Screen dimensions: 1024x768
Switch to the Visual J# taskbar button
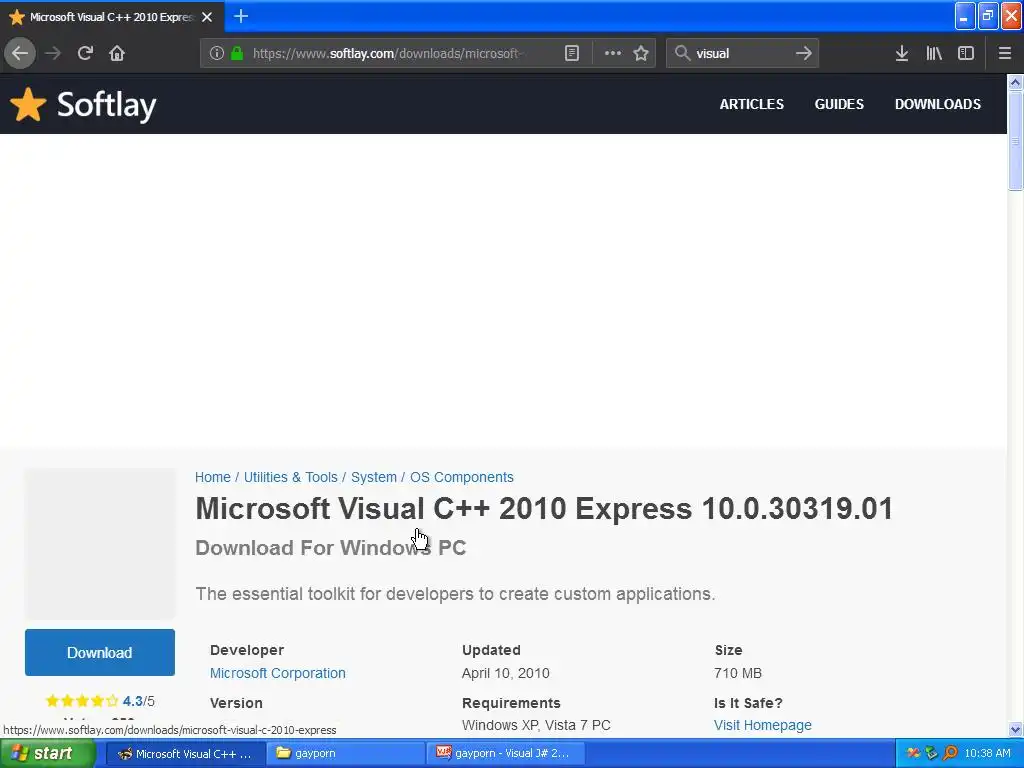tap(504, 754)
